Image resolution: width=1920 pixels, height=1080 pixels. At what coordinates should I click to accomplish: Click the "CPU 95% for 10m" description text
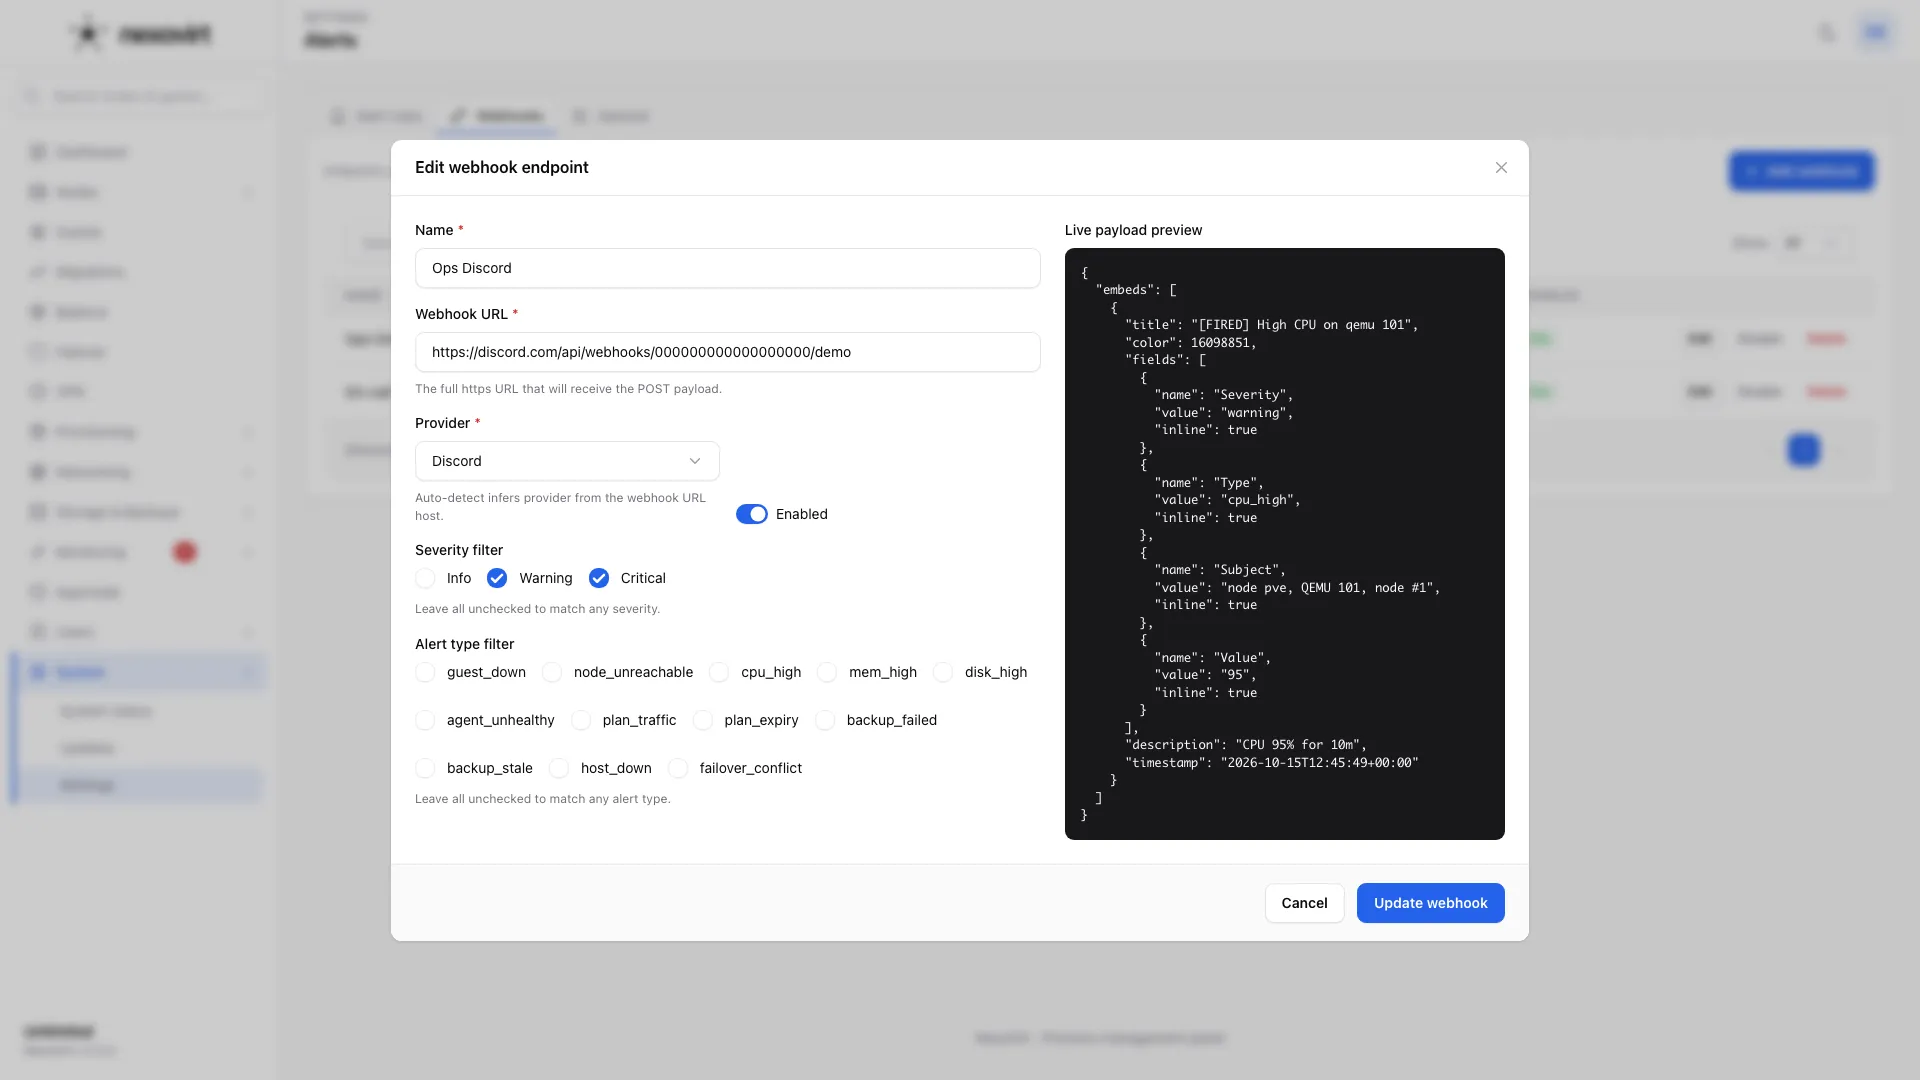1298,745
